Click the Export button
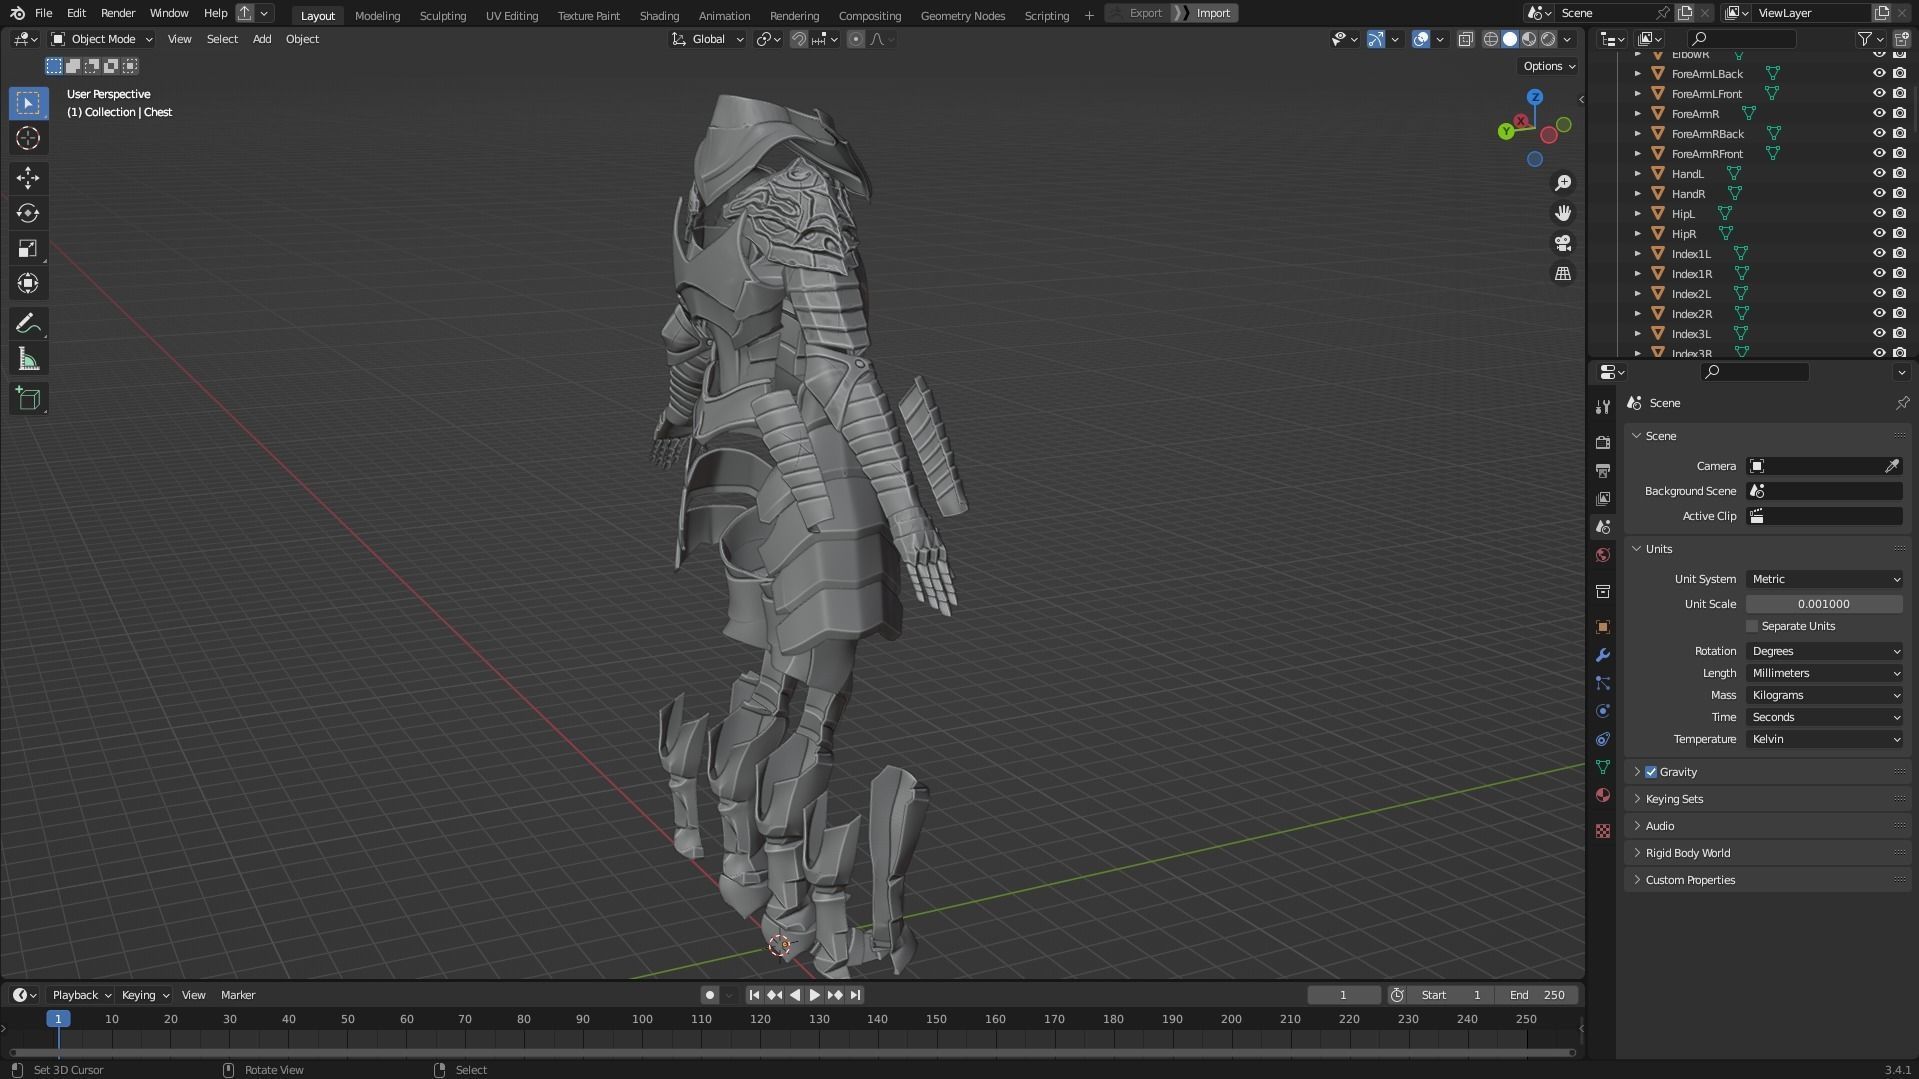The image size is (1919, 1079). (x=1138, y=13)
